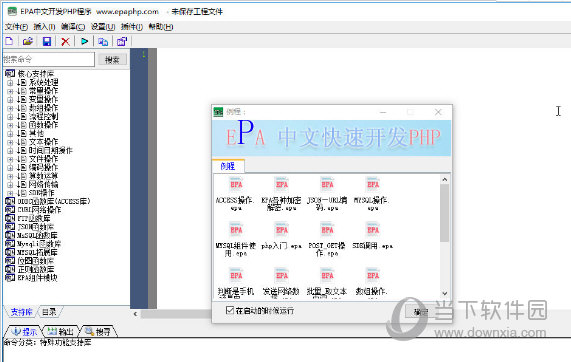Click the Open folder toolbar icon
The width and height of the screenshot is (571, 362).
28,41
